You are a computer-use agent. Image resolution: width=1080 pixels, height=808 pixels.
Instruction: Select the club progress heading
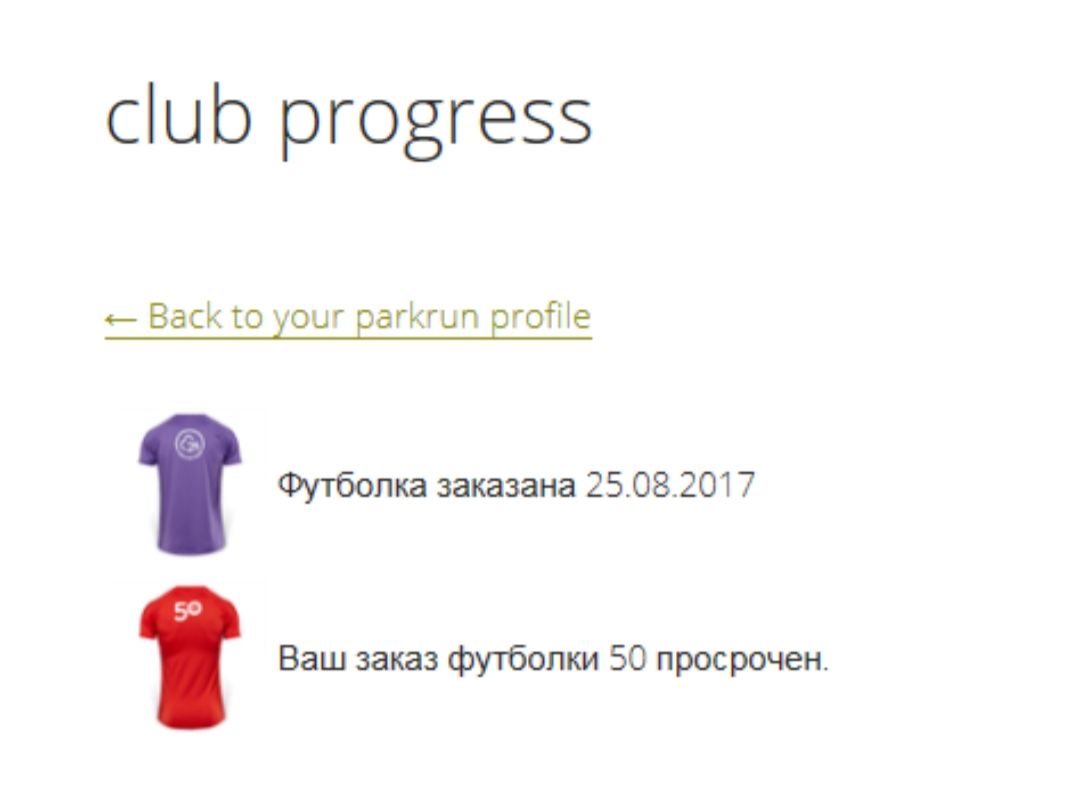click(349, 119)
